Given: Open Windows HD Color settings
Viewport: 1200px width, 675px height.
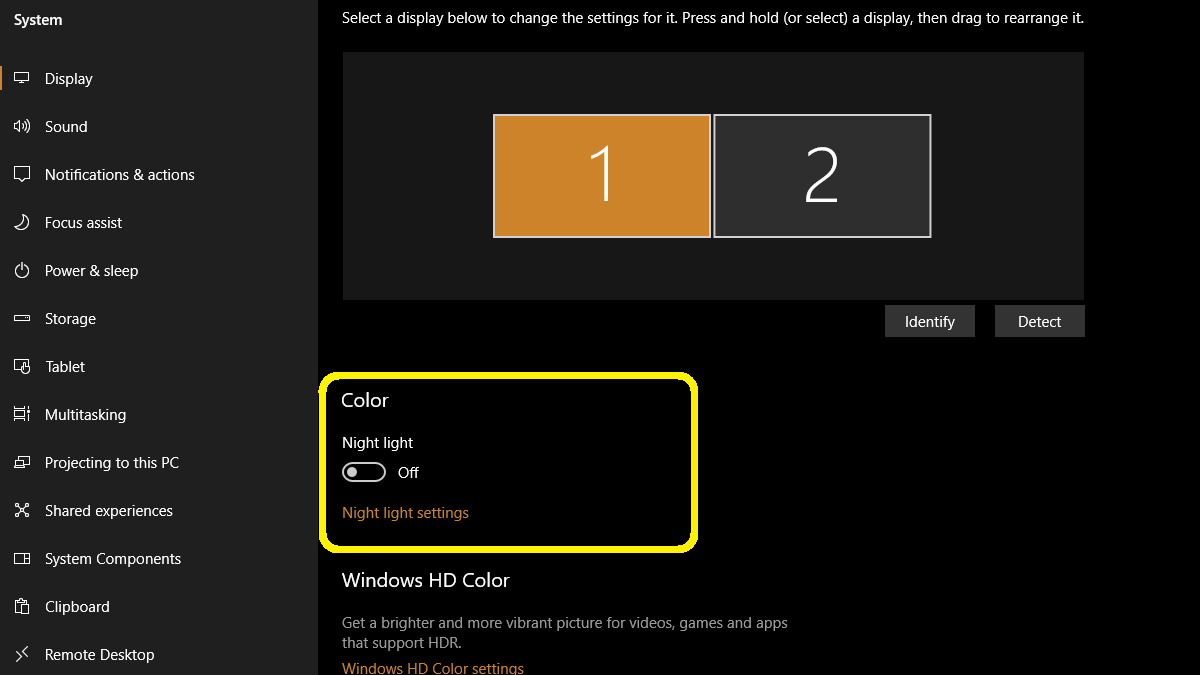Looking at the screenshot, I should (x=433, y=667).
